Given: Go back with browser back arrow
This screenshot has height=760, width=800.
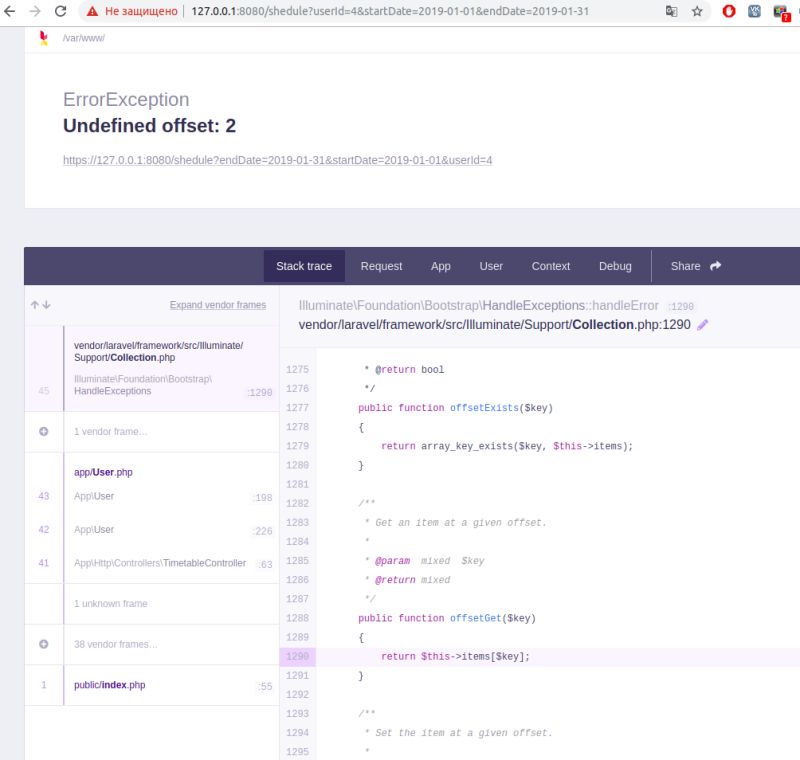Looking at the screenshot, I should pyautogui.click(x=10, y=11).
